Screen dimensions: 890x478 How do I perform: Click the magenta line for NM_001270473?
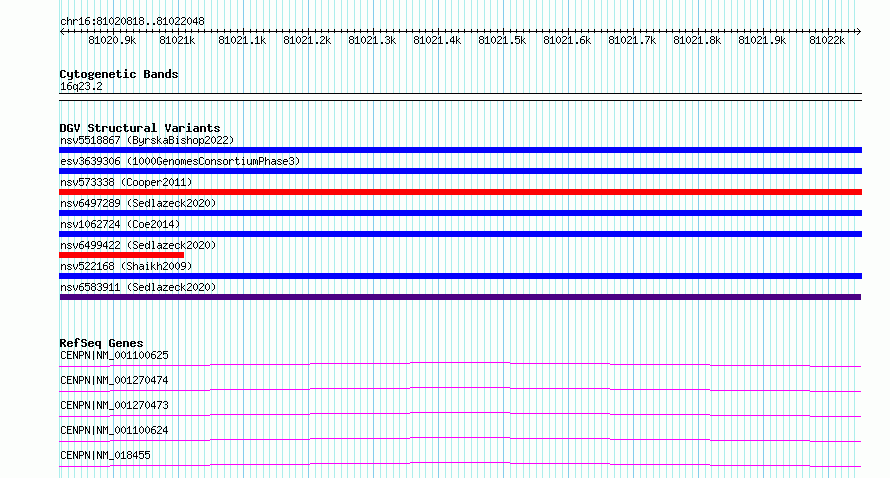coord(460,414)
